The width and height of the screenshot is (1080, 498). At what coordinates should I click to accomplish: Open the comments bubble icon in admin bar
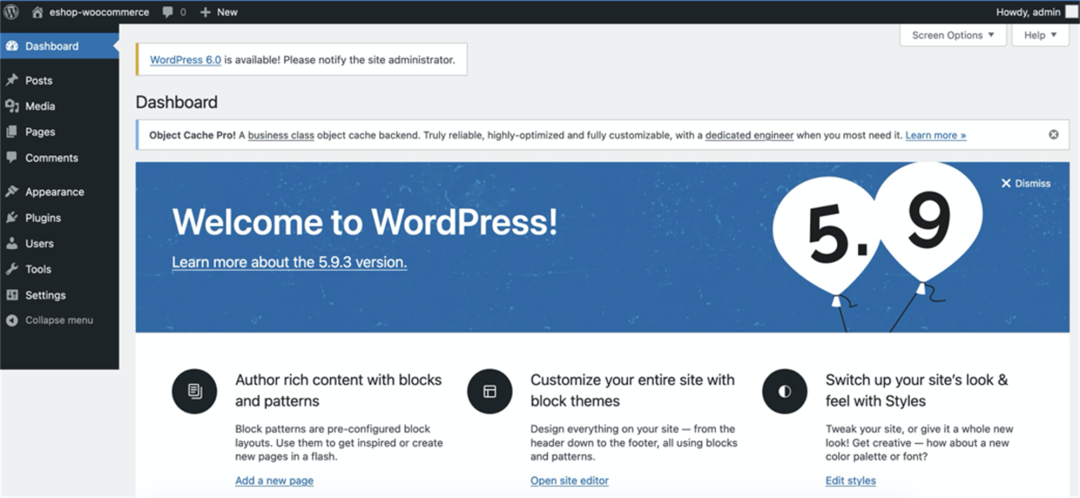(167, 12)
